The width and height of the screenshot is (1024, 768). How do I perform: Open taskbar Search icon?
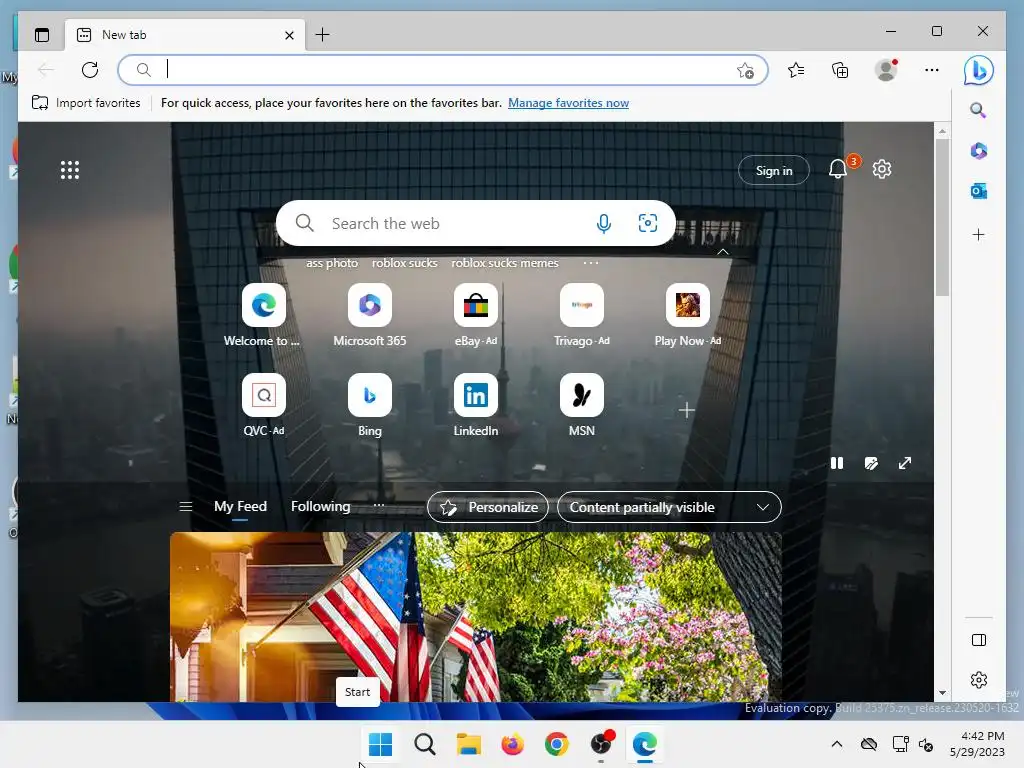(425, 744)
